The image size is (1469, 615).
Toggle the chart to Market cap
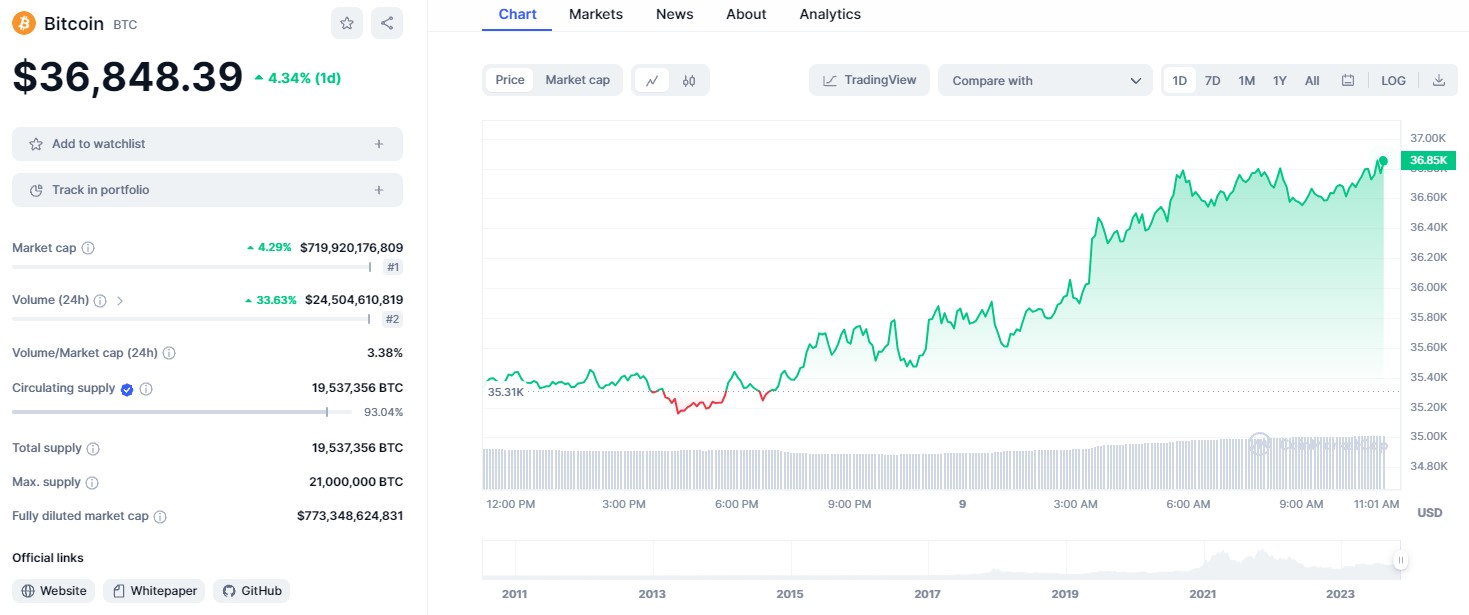(x=577, y=80)
